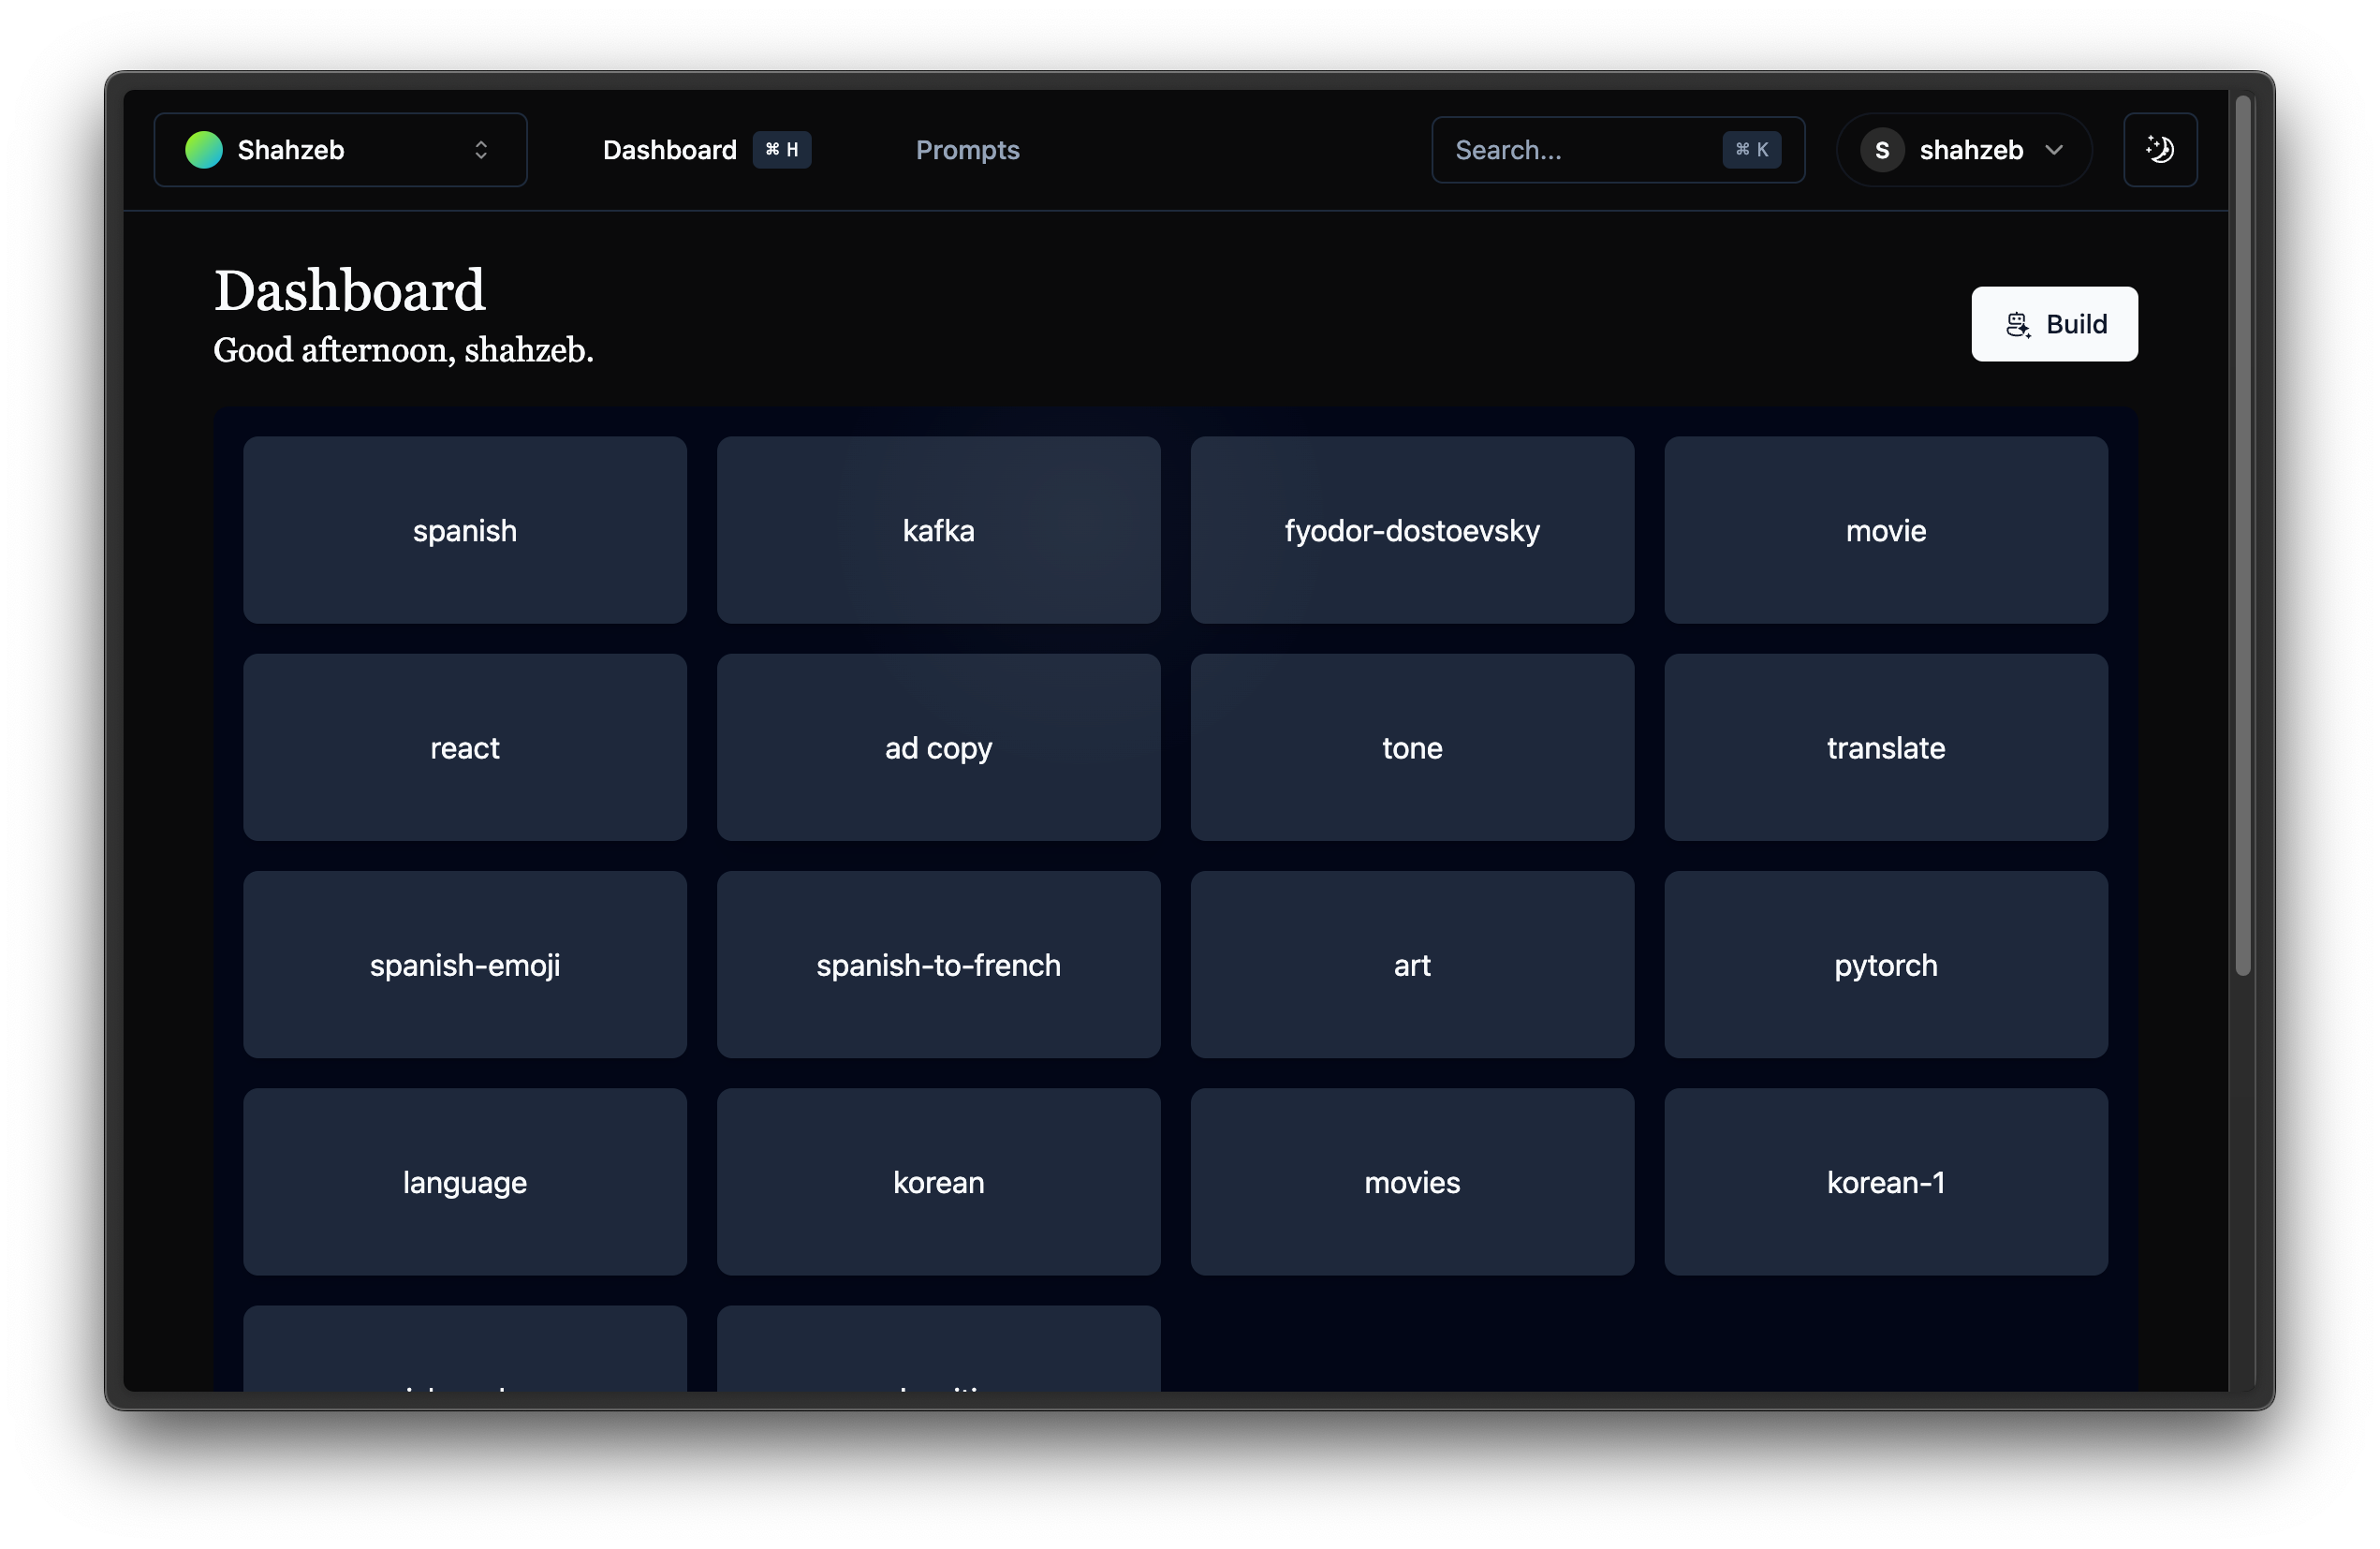This screenshot has width=2380, height=1549.
Task: Toggle dark/light theme moon icon
Action: point(2160,150)
